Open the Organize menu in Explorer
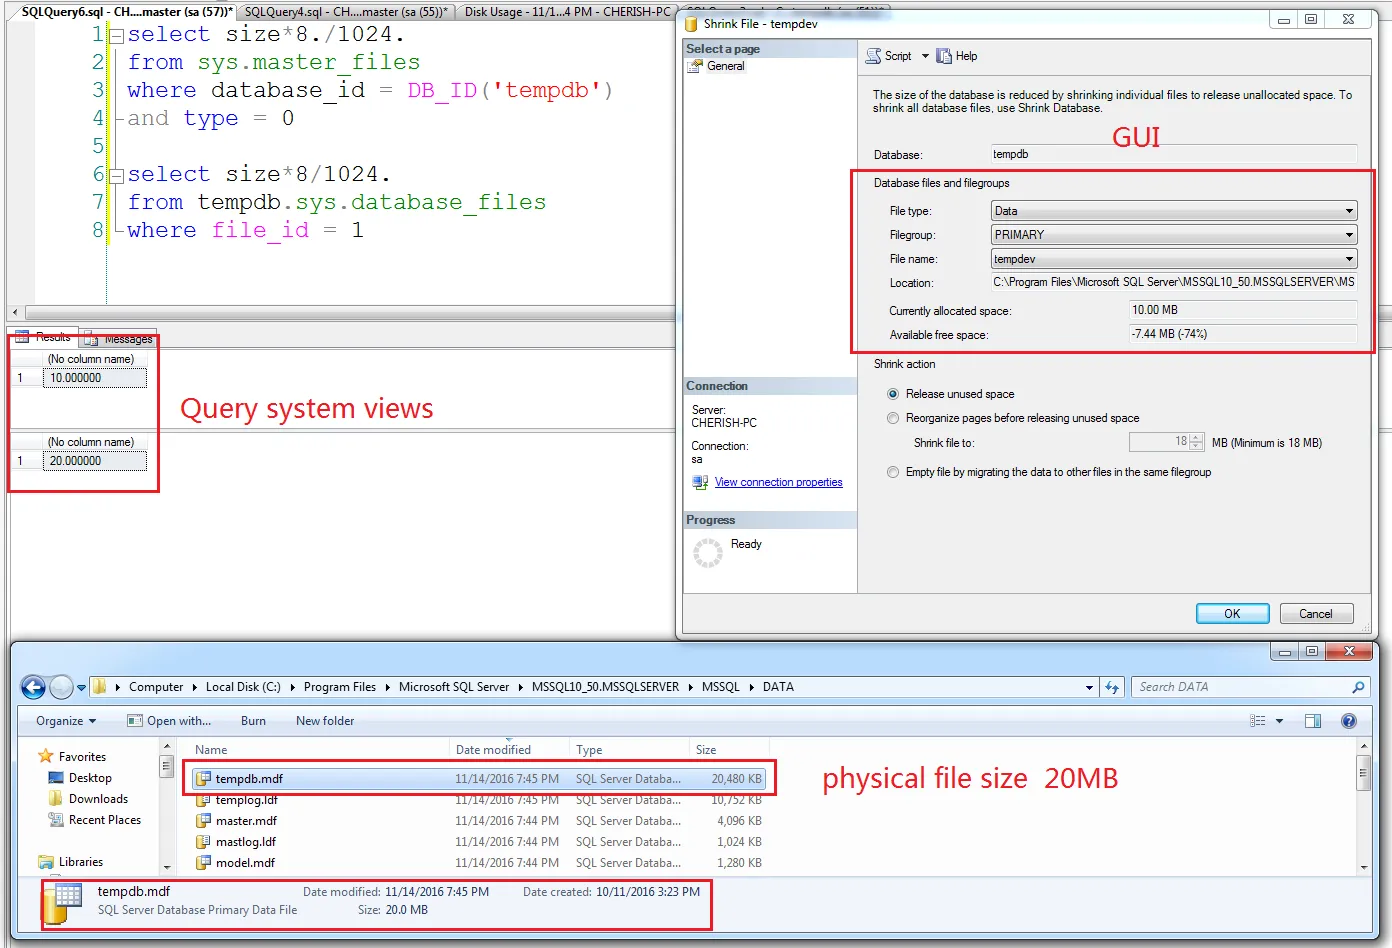This screenshot has height=948, width=1392. pyautogui.click(x=66, y=721)
